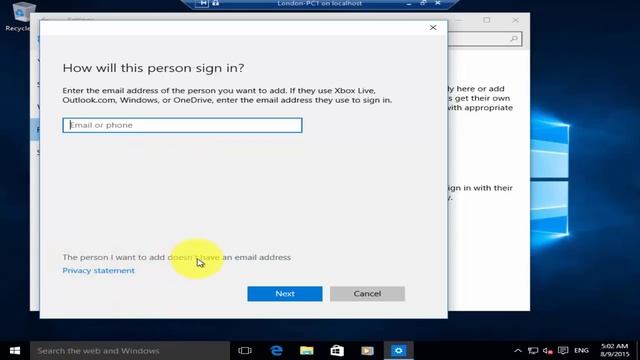
Task: Switch to Settings app on taskbar
Action: pyautogui.click(x=398, y=351)
